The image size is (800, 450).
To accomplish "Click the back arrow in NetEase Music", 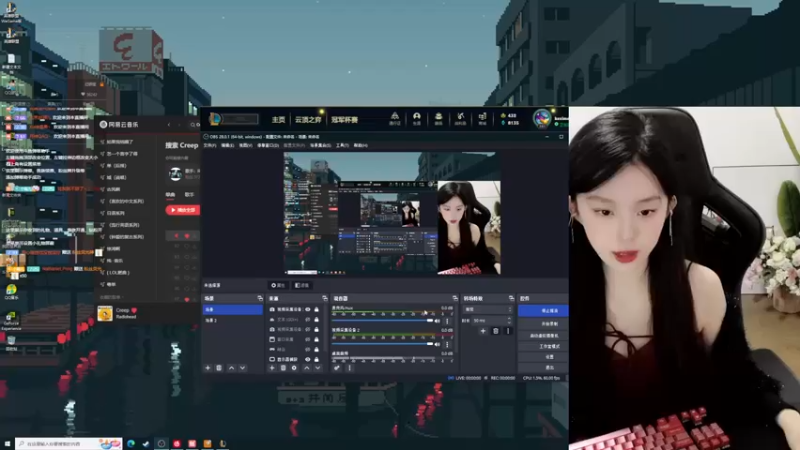I will (x=169, y=124).
